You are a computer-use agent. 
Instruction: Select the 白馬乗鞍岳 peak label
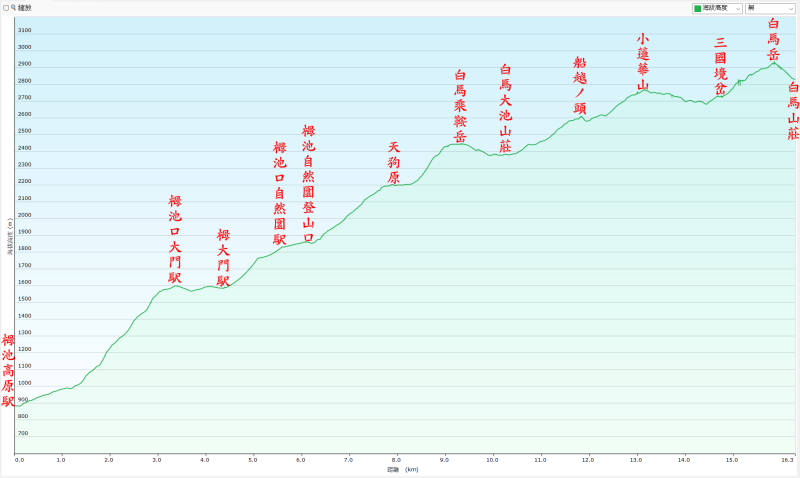click(460, 106)
